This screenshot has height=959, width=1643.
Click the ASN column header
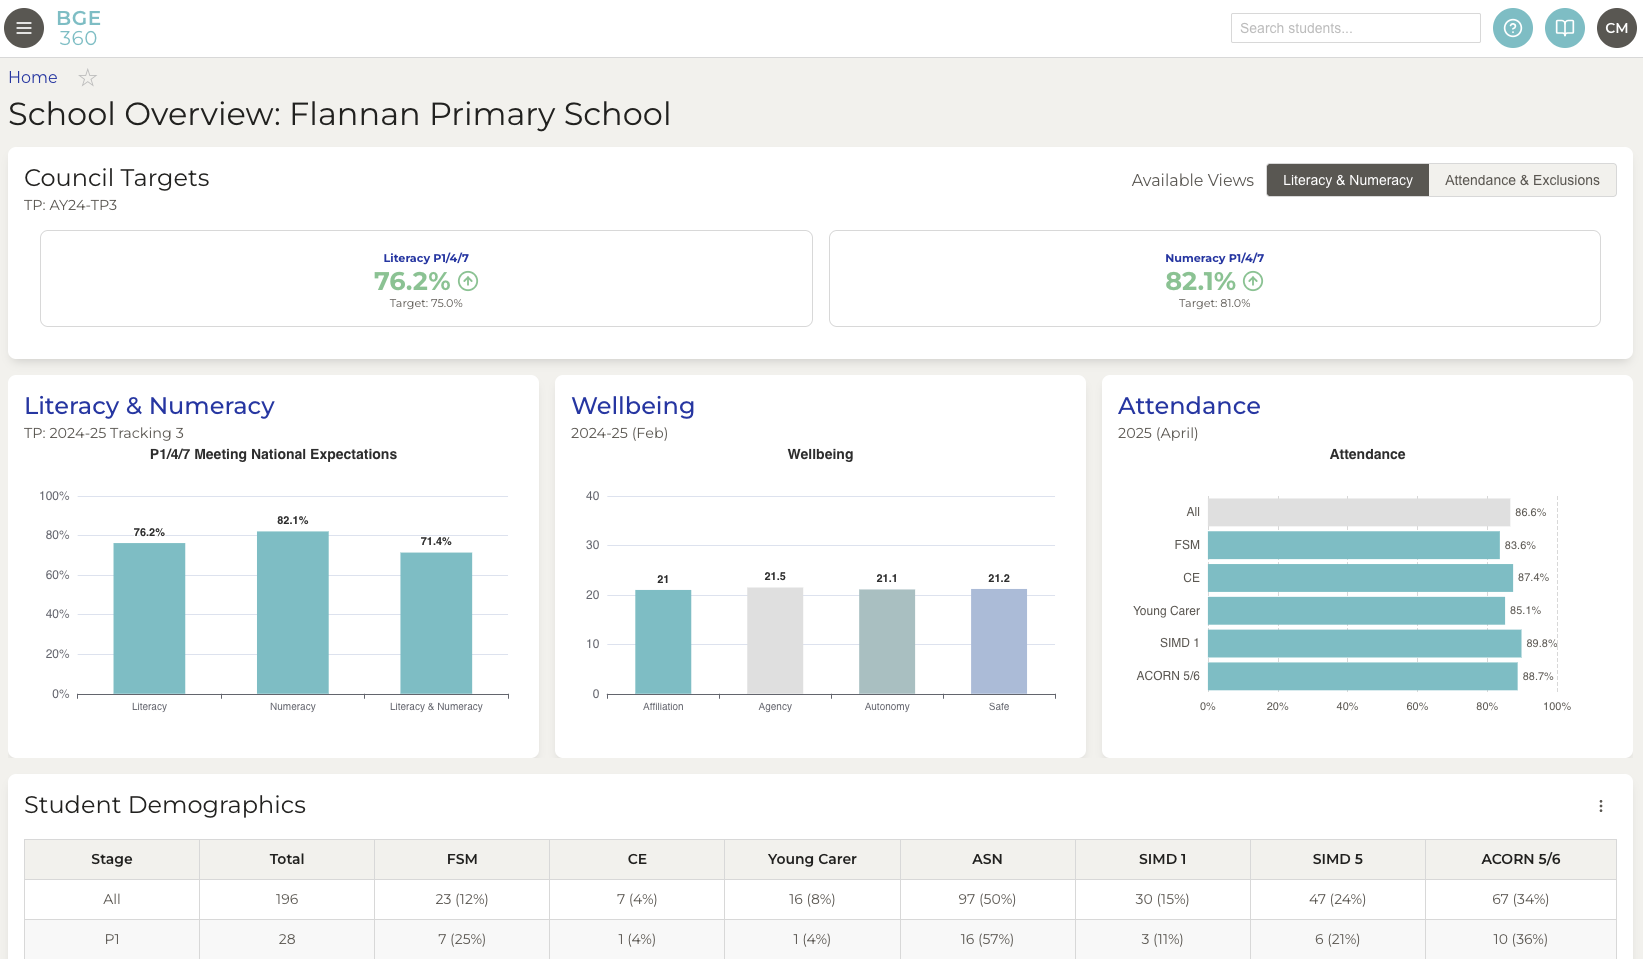pyautogui.click(x=987, y=859)
